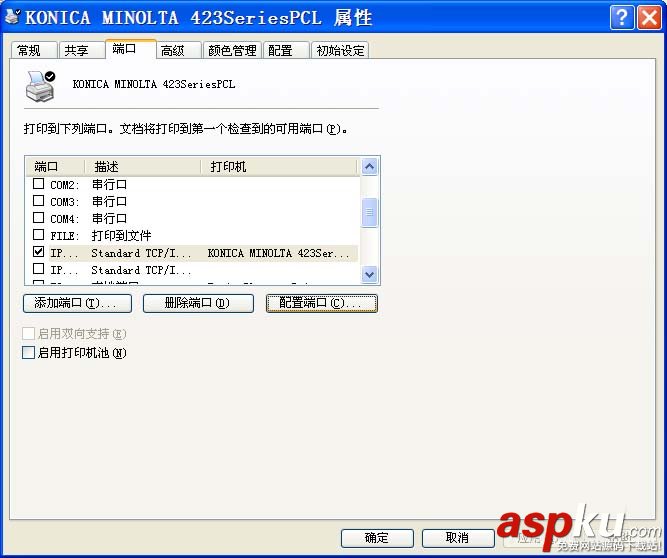Open the 颜色管理 tab

tap(232, 50)
